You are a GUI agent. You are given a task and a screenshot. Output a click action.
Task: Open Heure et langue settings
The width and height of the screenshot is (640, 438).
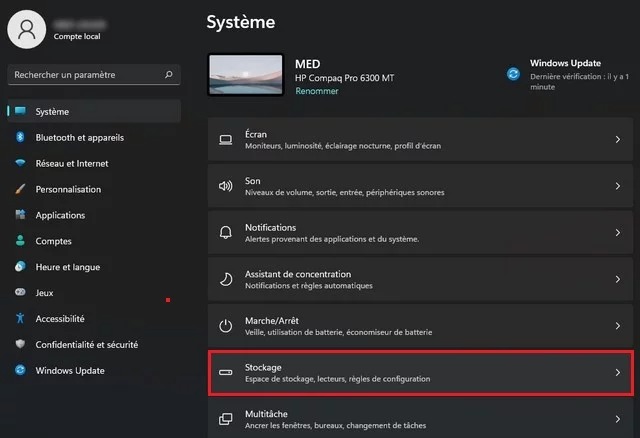click(x=67, y=267)
